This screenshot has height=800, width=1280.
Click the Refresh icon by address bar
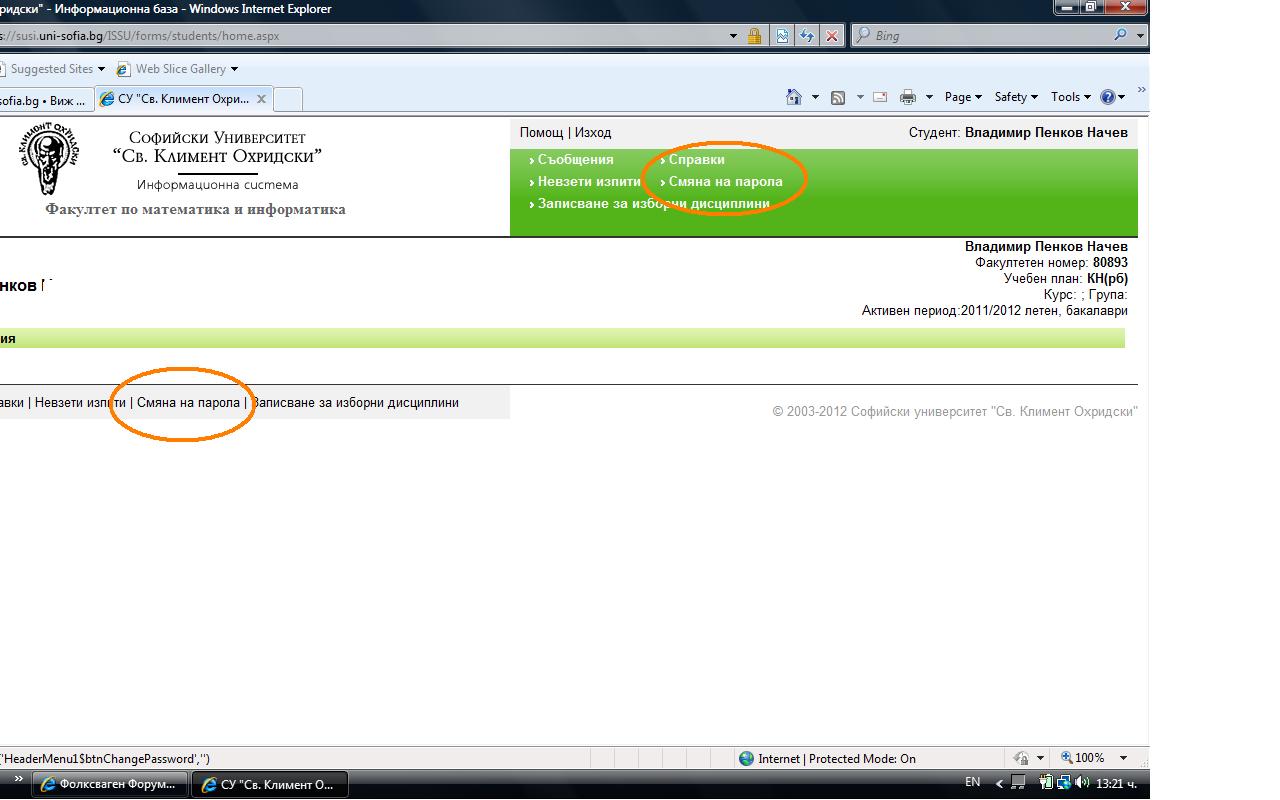(x=806, y=36)
